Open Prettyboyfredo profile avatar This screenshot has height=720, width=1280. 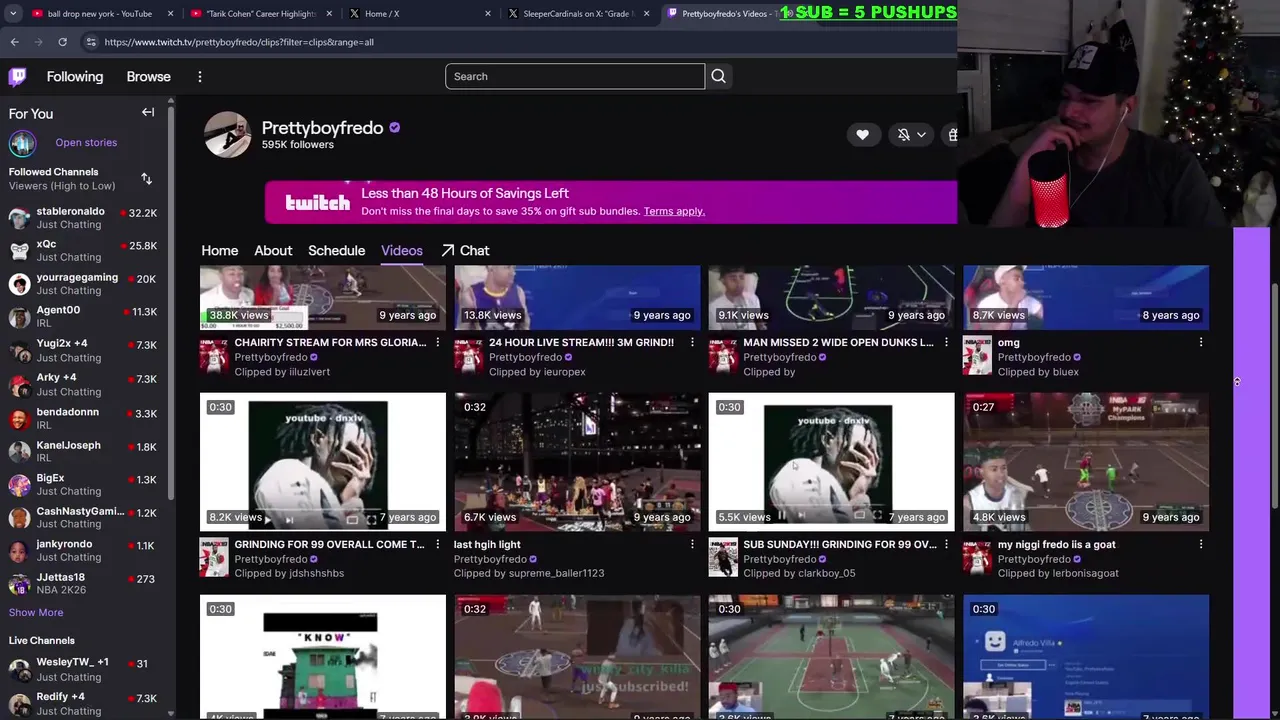click(228, 135)
